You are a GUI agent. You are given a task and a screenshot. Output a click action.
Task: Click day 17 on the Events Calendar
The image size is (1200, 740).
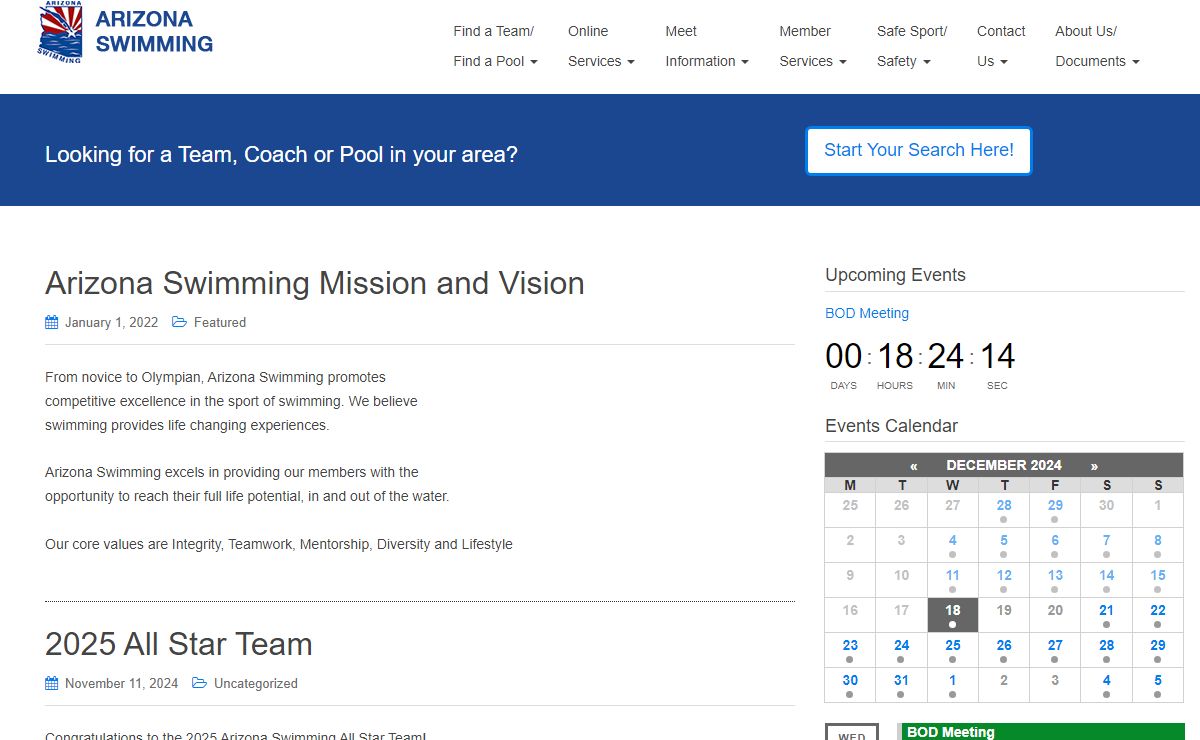pyautogui.click(x=902, y=615)
